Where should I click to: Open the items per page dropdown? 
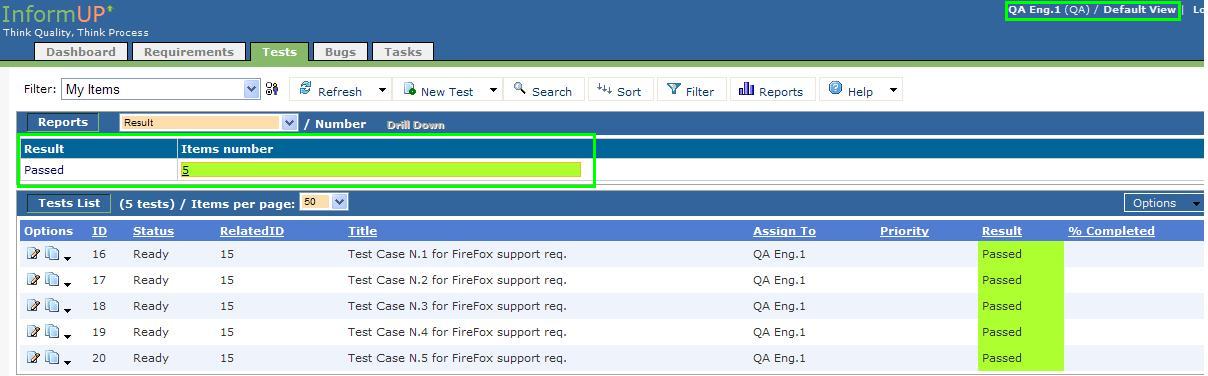(x=323, y=202)
